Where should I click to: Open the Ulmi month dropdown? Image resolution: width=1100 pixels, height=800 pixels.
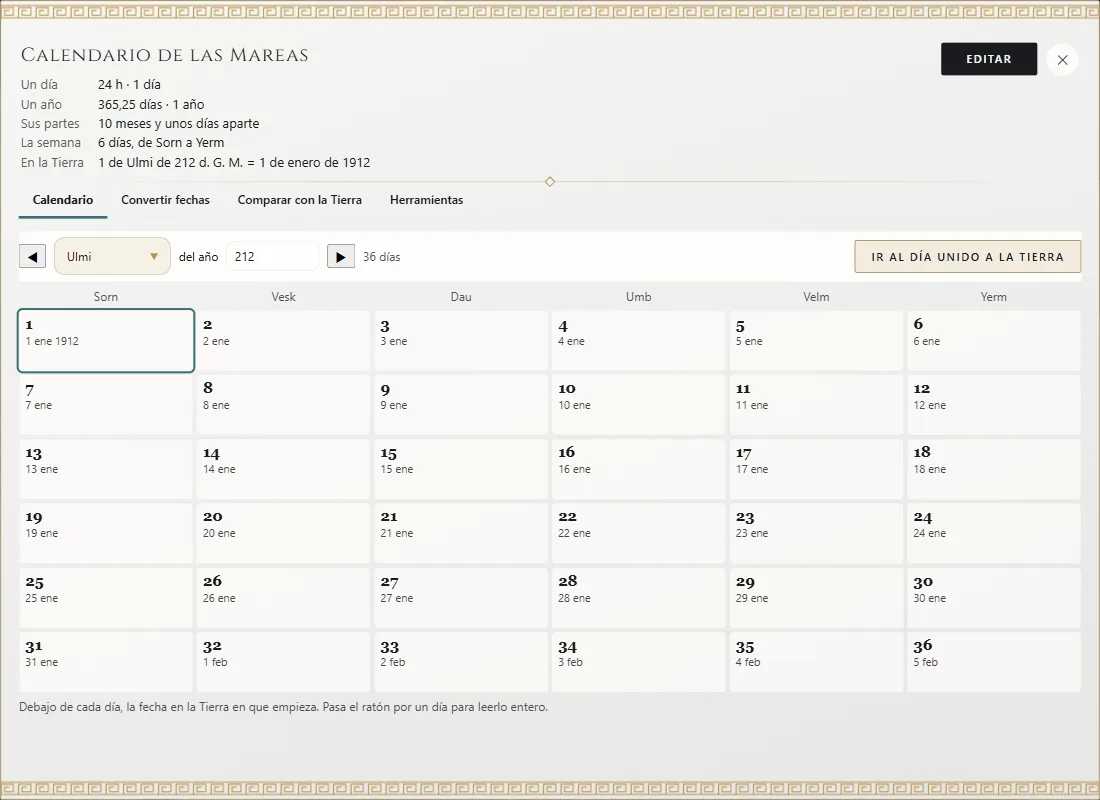[x=112, y=256]
